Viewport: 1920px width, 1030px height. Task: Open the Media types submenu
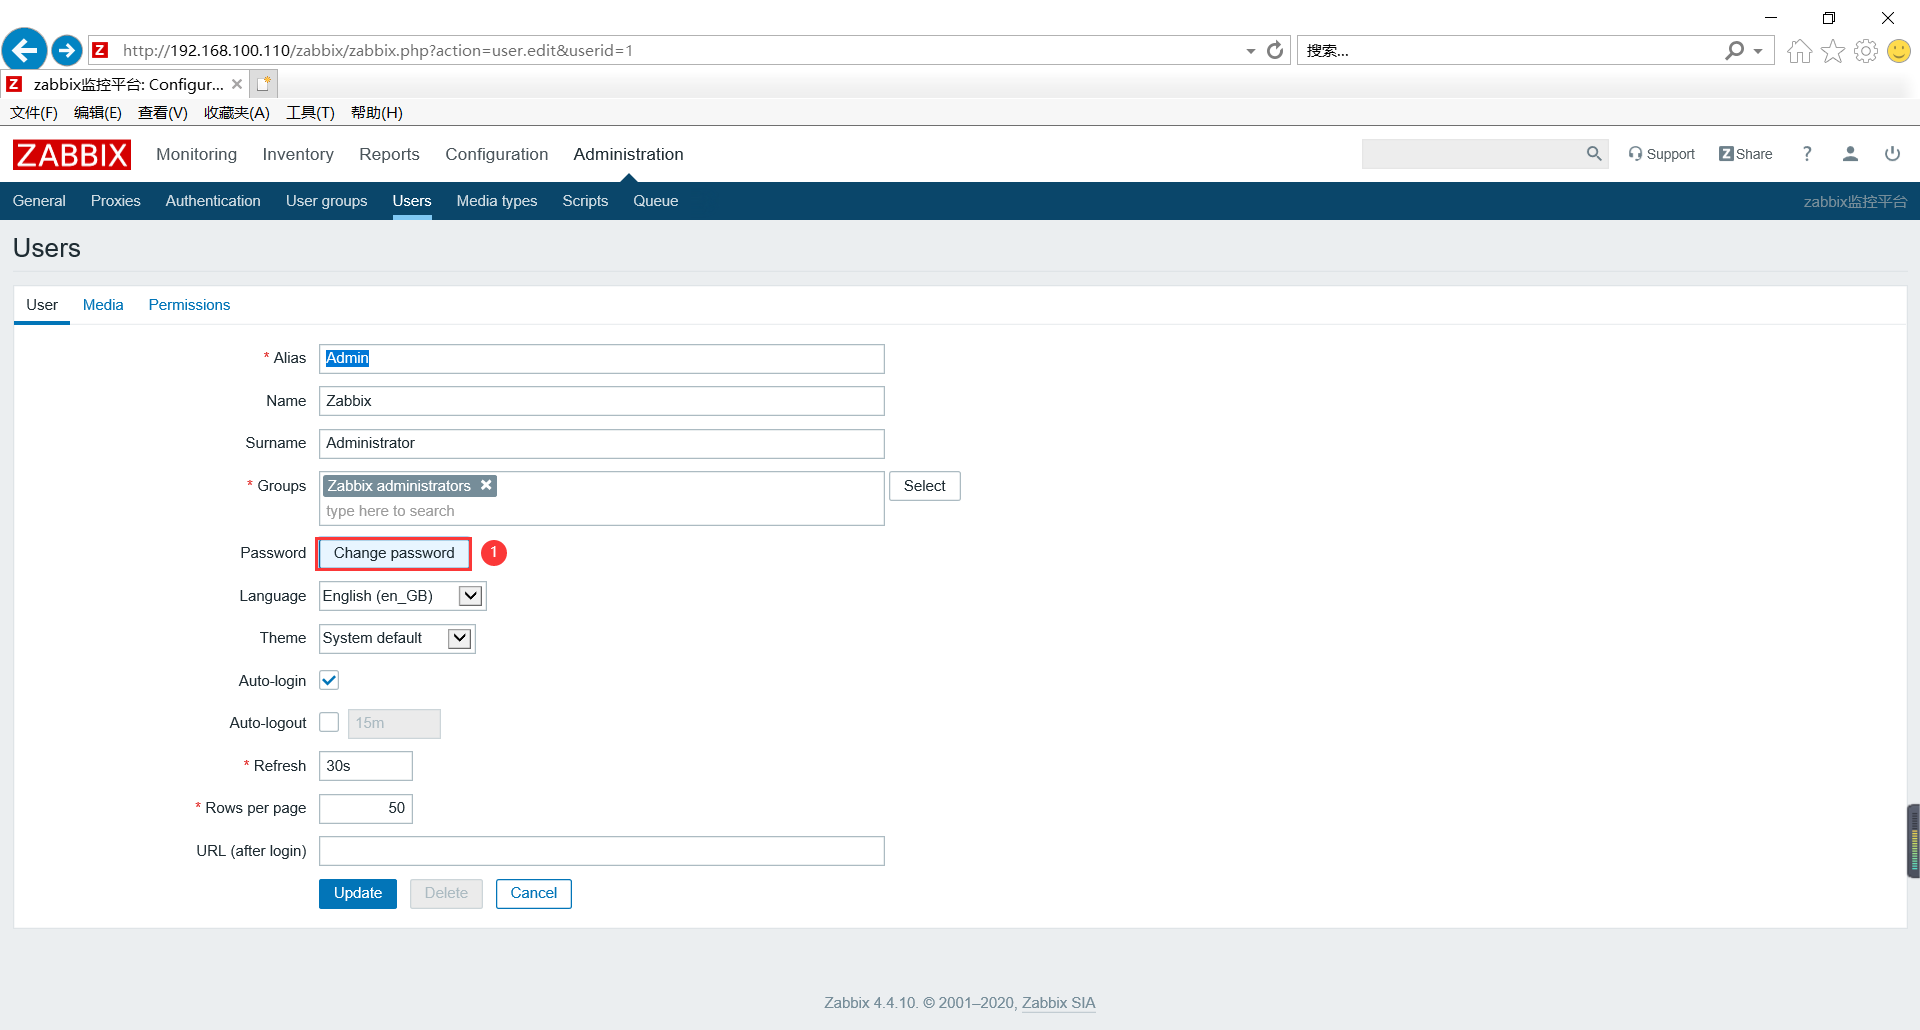point(497,201)
